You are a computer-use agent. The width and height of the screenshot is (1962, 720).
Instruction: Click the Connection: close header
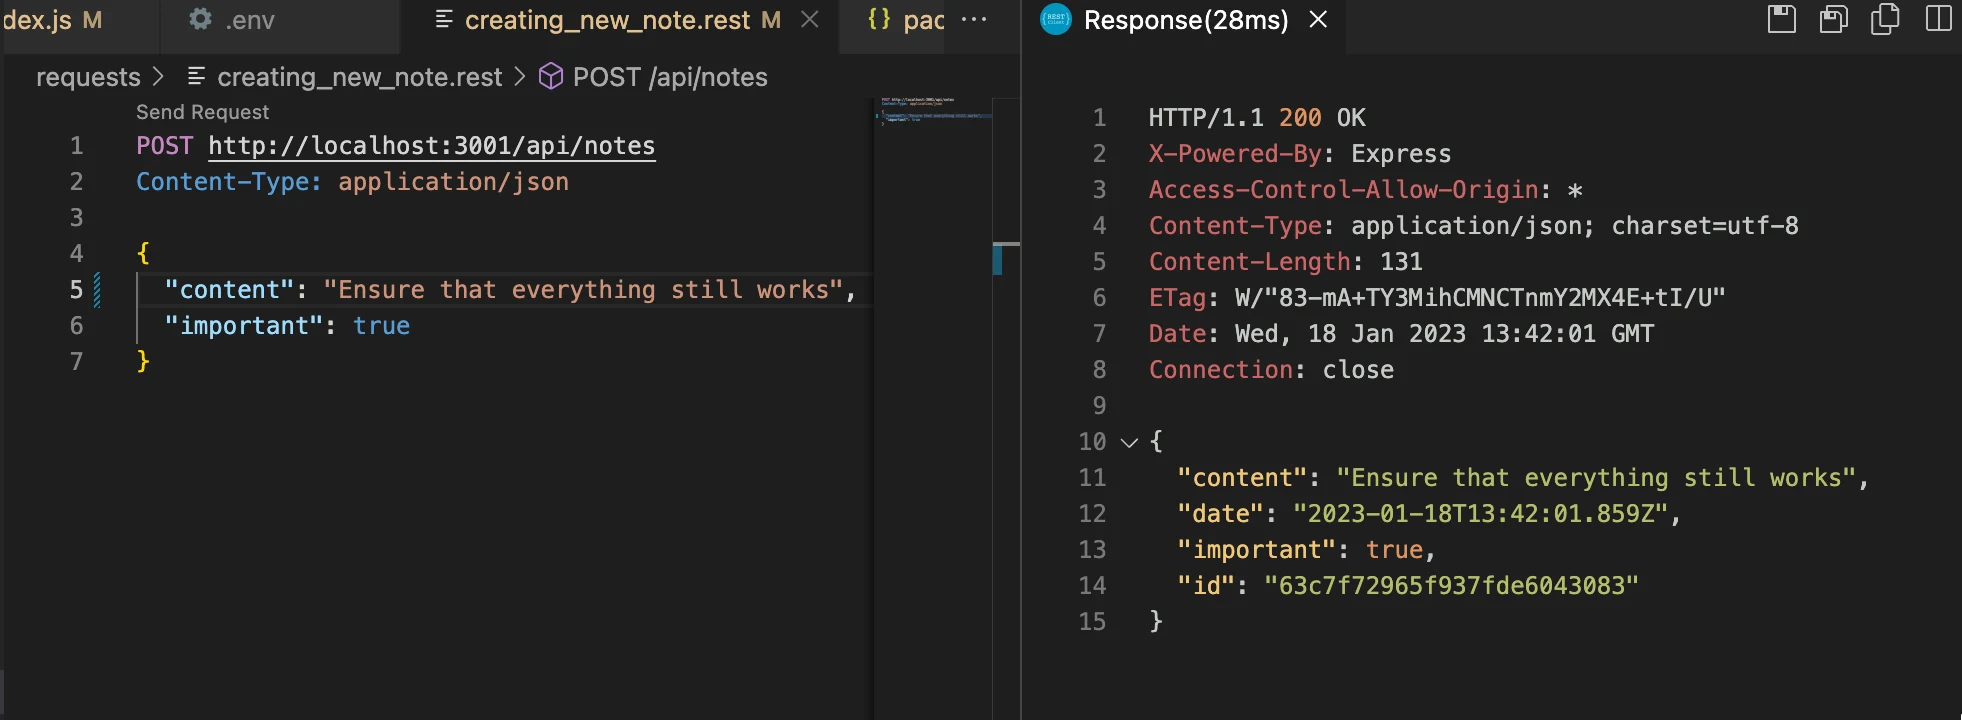click(1271, 370)
